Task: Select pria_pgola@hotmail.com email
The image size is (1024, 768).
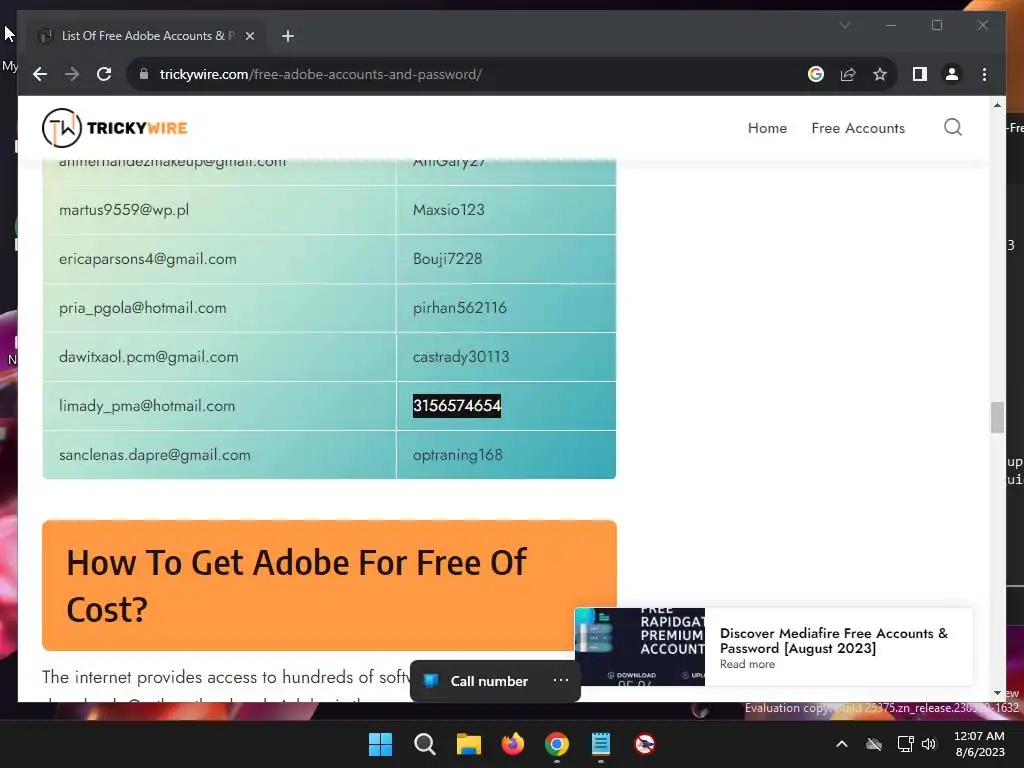Action: pyautogui.click(x=142, y=308)
